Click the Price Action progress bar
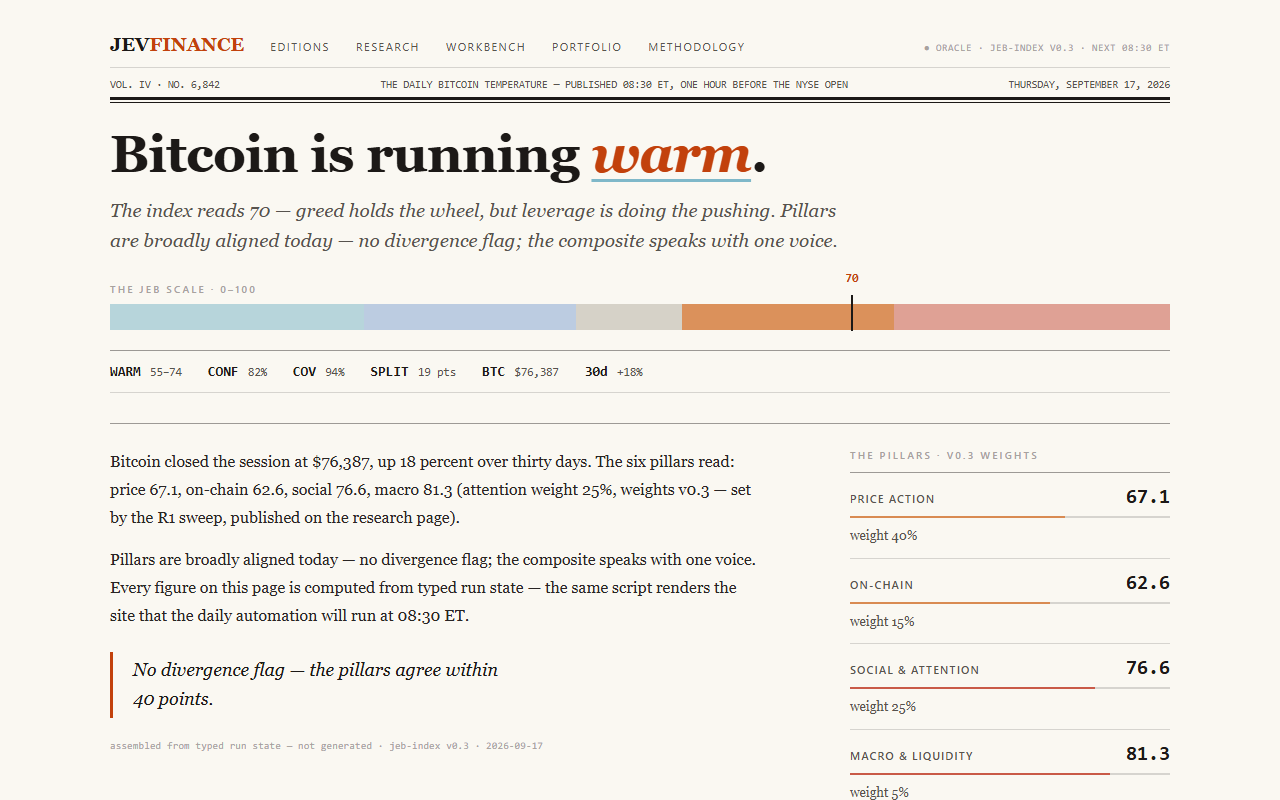The height and width of the screenshot is (800, 1280). pos(1010,517)
